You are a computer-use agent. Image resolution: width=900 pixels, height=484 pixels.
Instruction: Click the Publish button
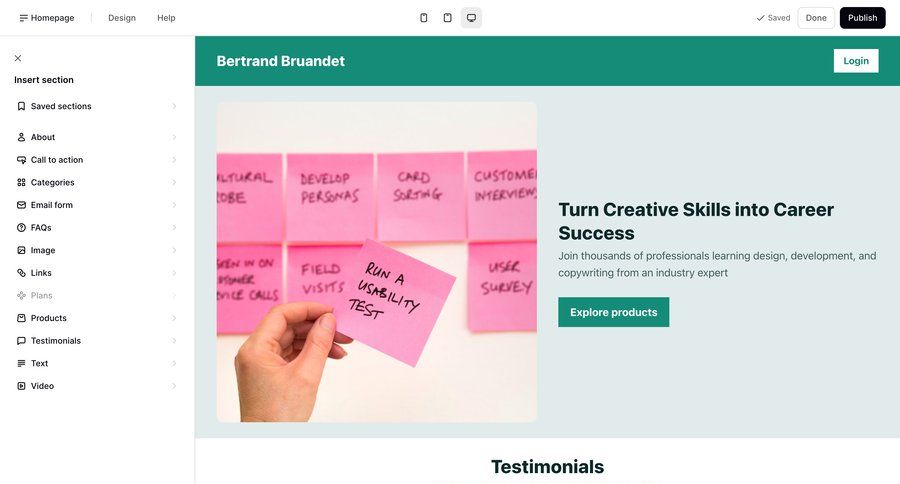point(862,18)
